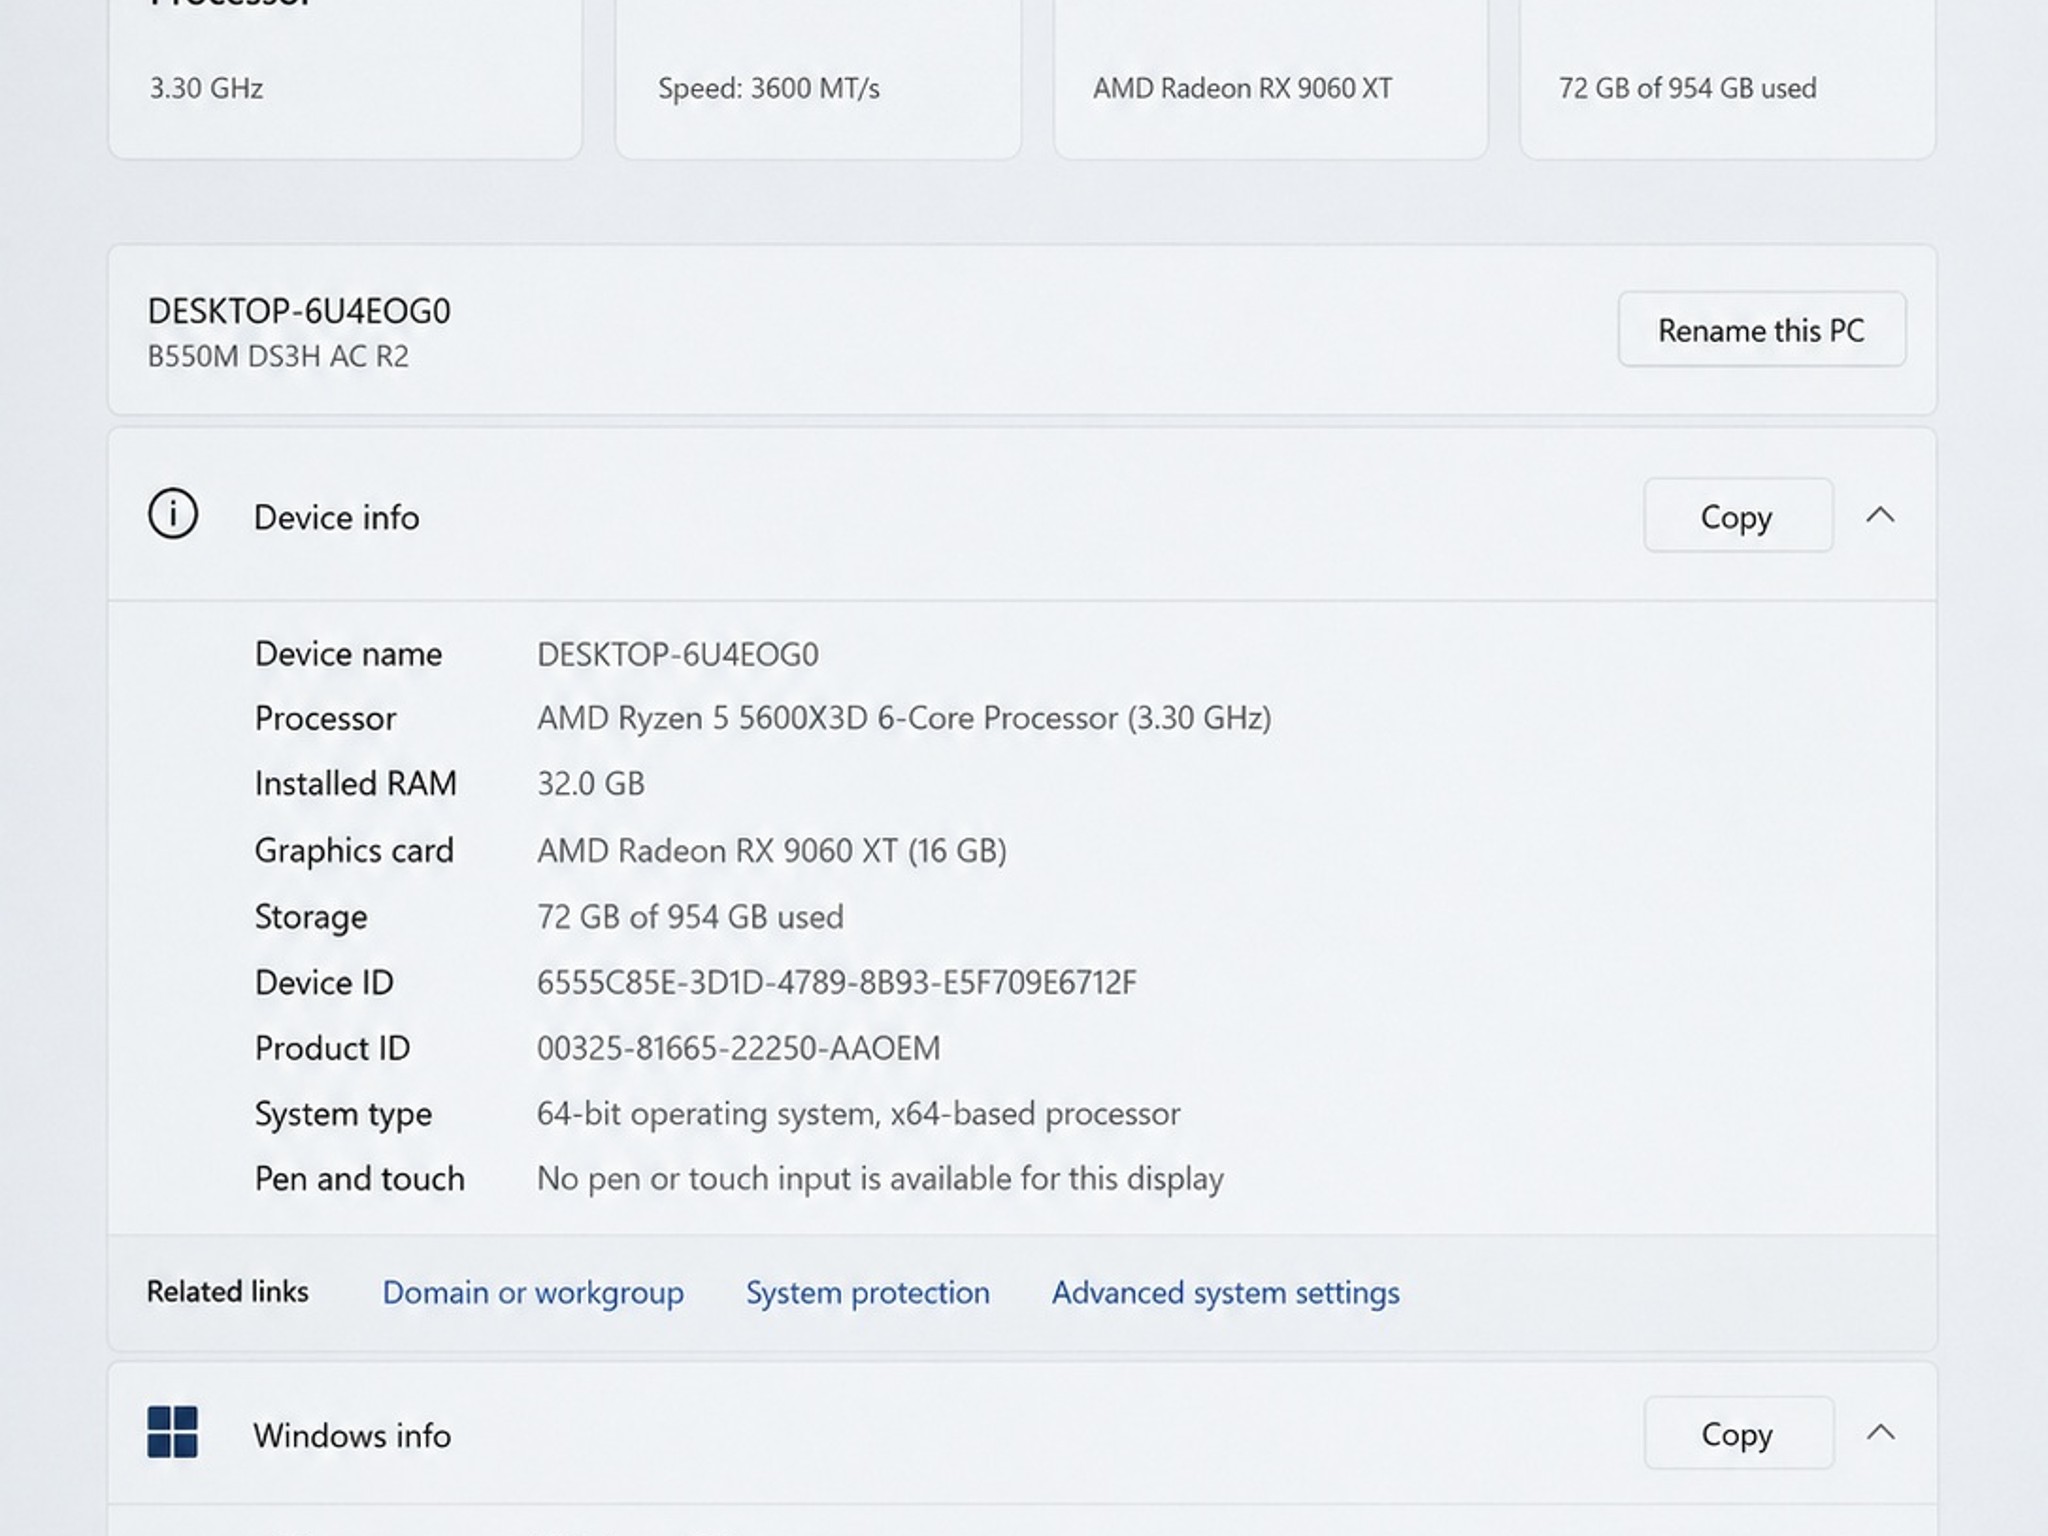Screen dimensions: 2048x1536
Task: Click the Installed RAM label
Action: coord(355,783)
